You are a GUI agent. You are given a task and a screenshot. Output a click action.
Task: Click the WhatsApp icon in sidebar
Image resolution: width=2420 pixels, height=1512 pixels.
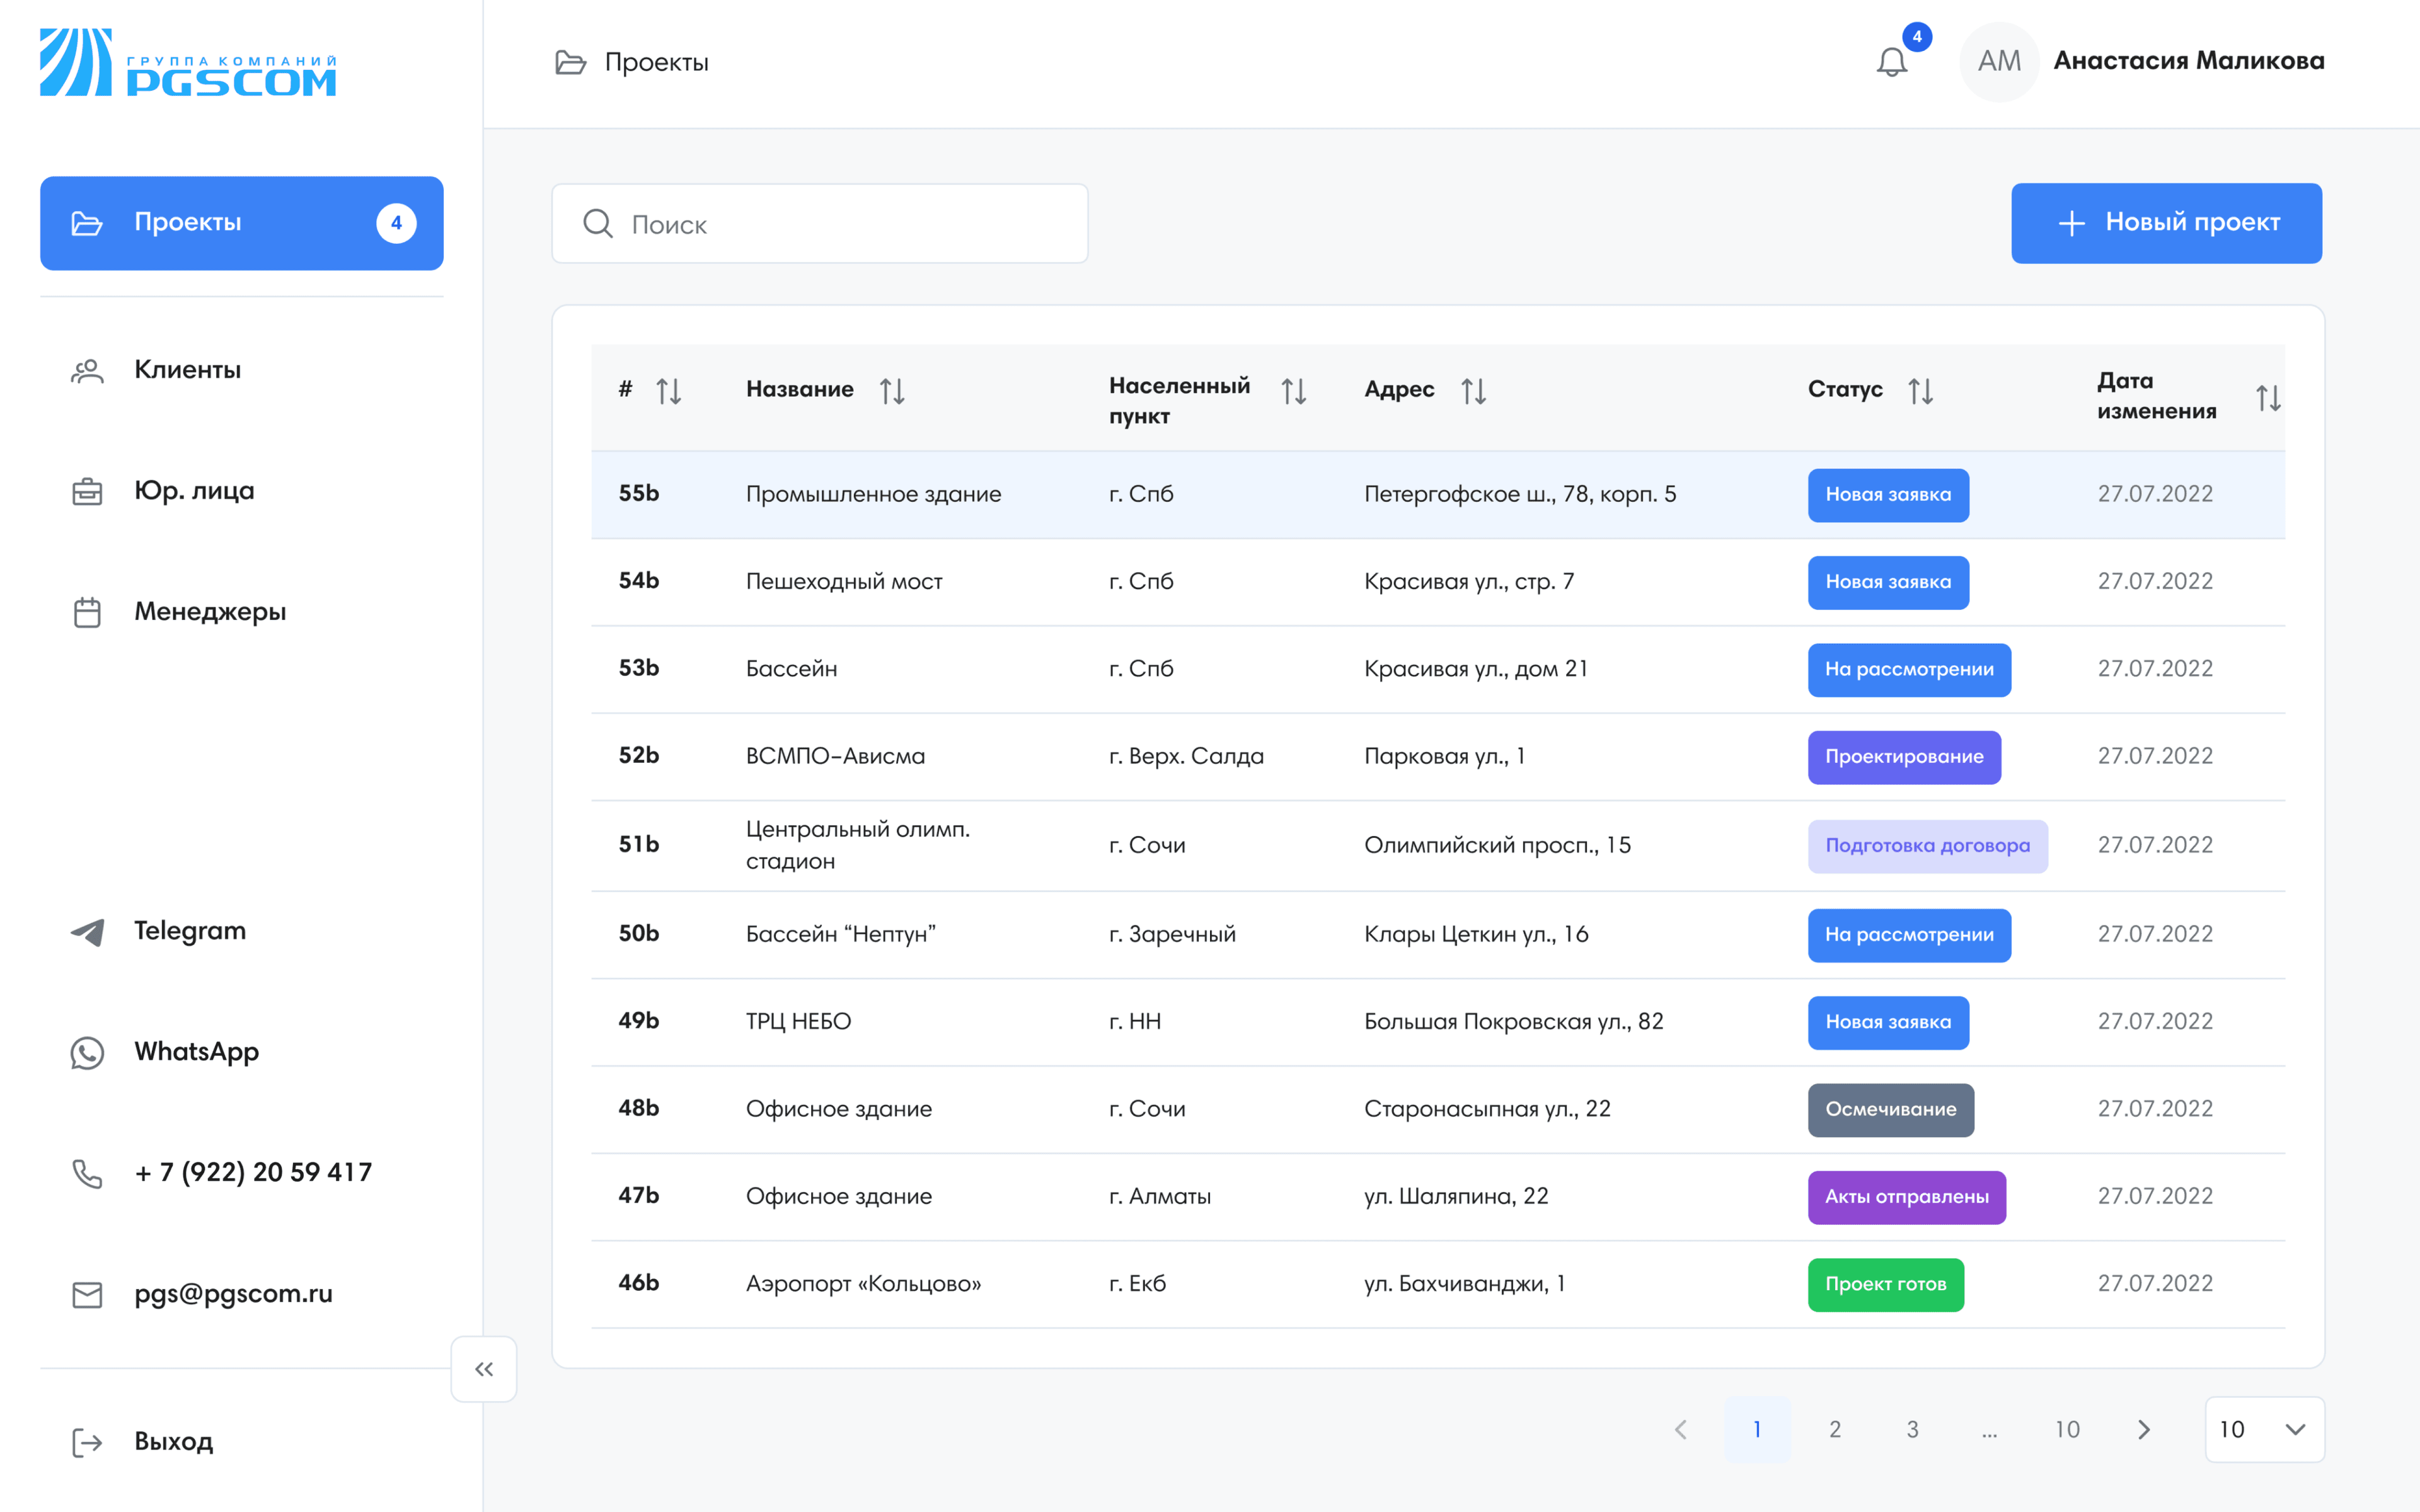[87, 1052]
